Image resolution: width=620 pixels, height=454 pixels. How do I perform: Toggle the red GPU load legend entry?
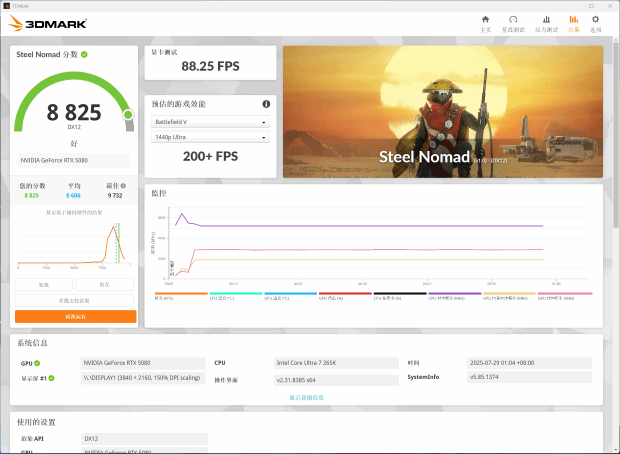pyautogui.click(x=345, y=295)
